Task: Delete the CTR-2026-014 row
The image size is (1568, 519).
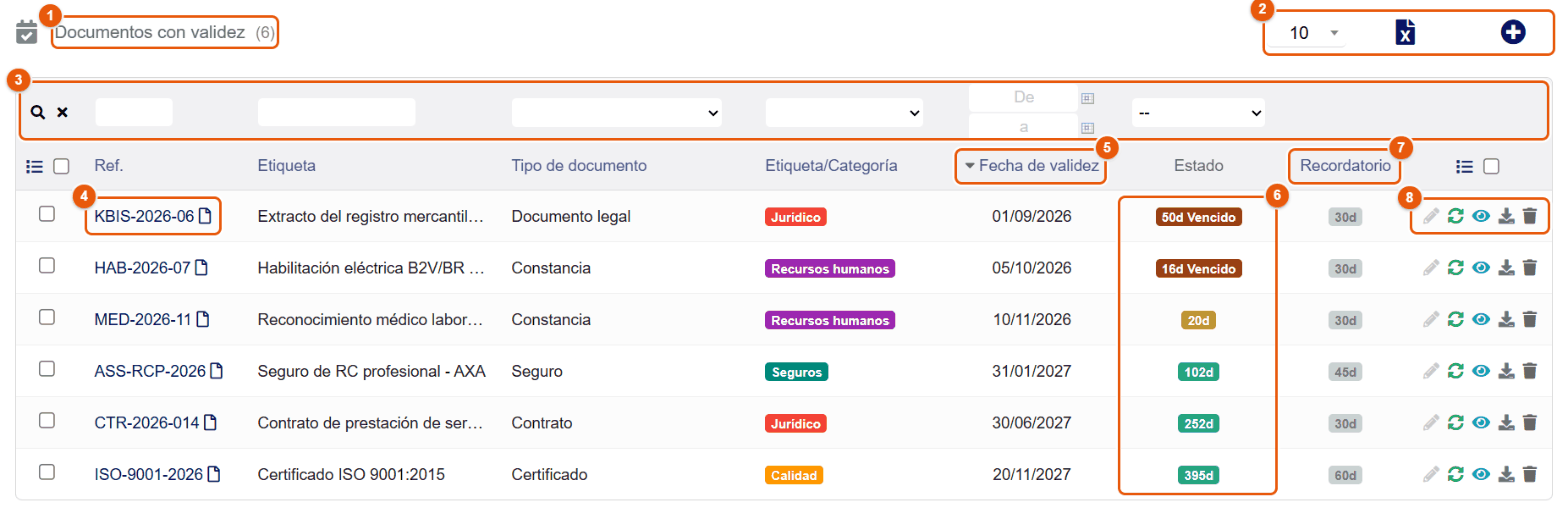Action: (x=1529, y=423)
